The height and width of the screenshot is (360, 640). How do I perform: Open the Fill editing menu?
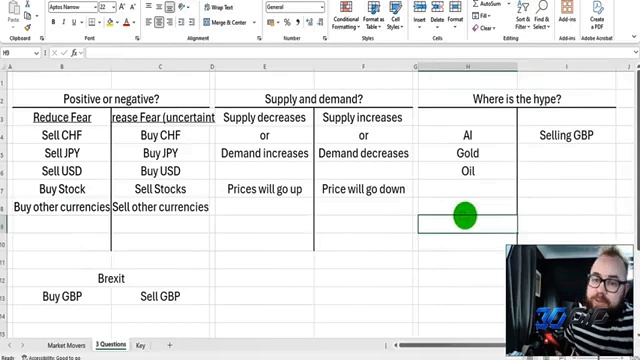point(482,16)
